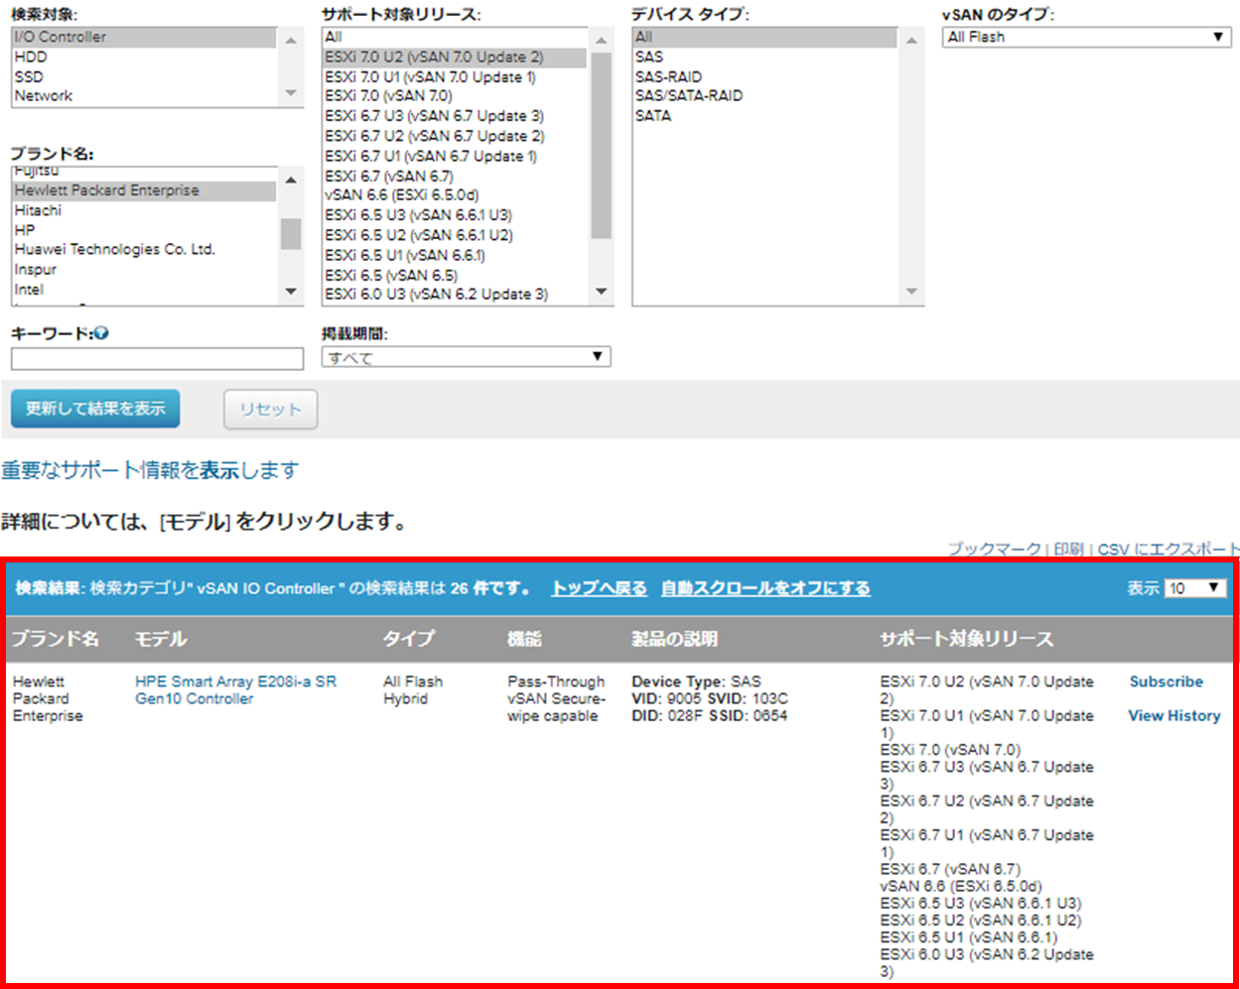This screenshot has height=989, width=1240.
Task: Select I/O Controller in search target list
Action: coord(144,37)
